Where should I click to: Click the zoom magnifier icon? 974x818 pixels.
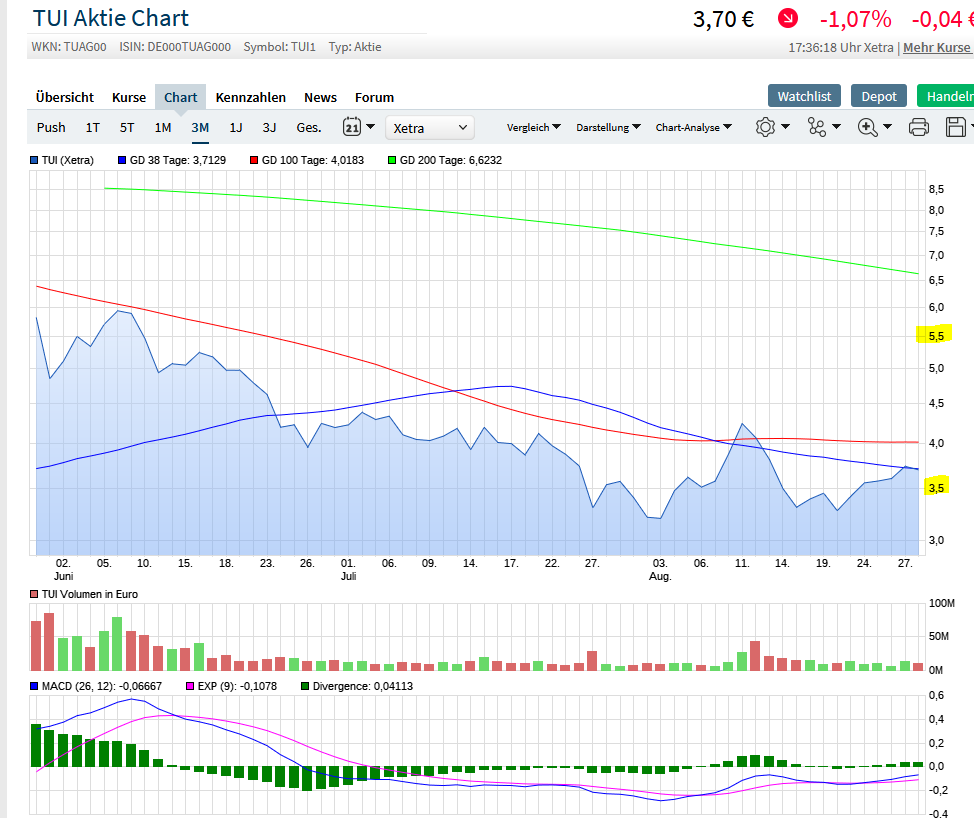point(867,127)
